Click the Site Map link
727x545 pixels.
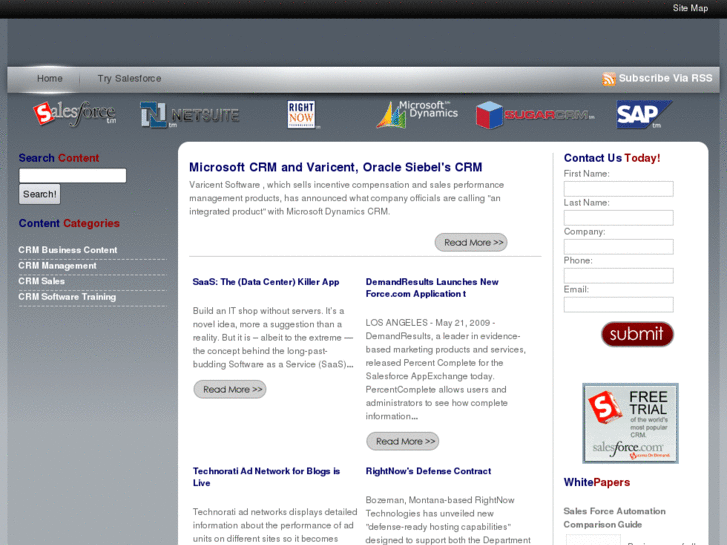point(690,8)
